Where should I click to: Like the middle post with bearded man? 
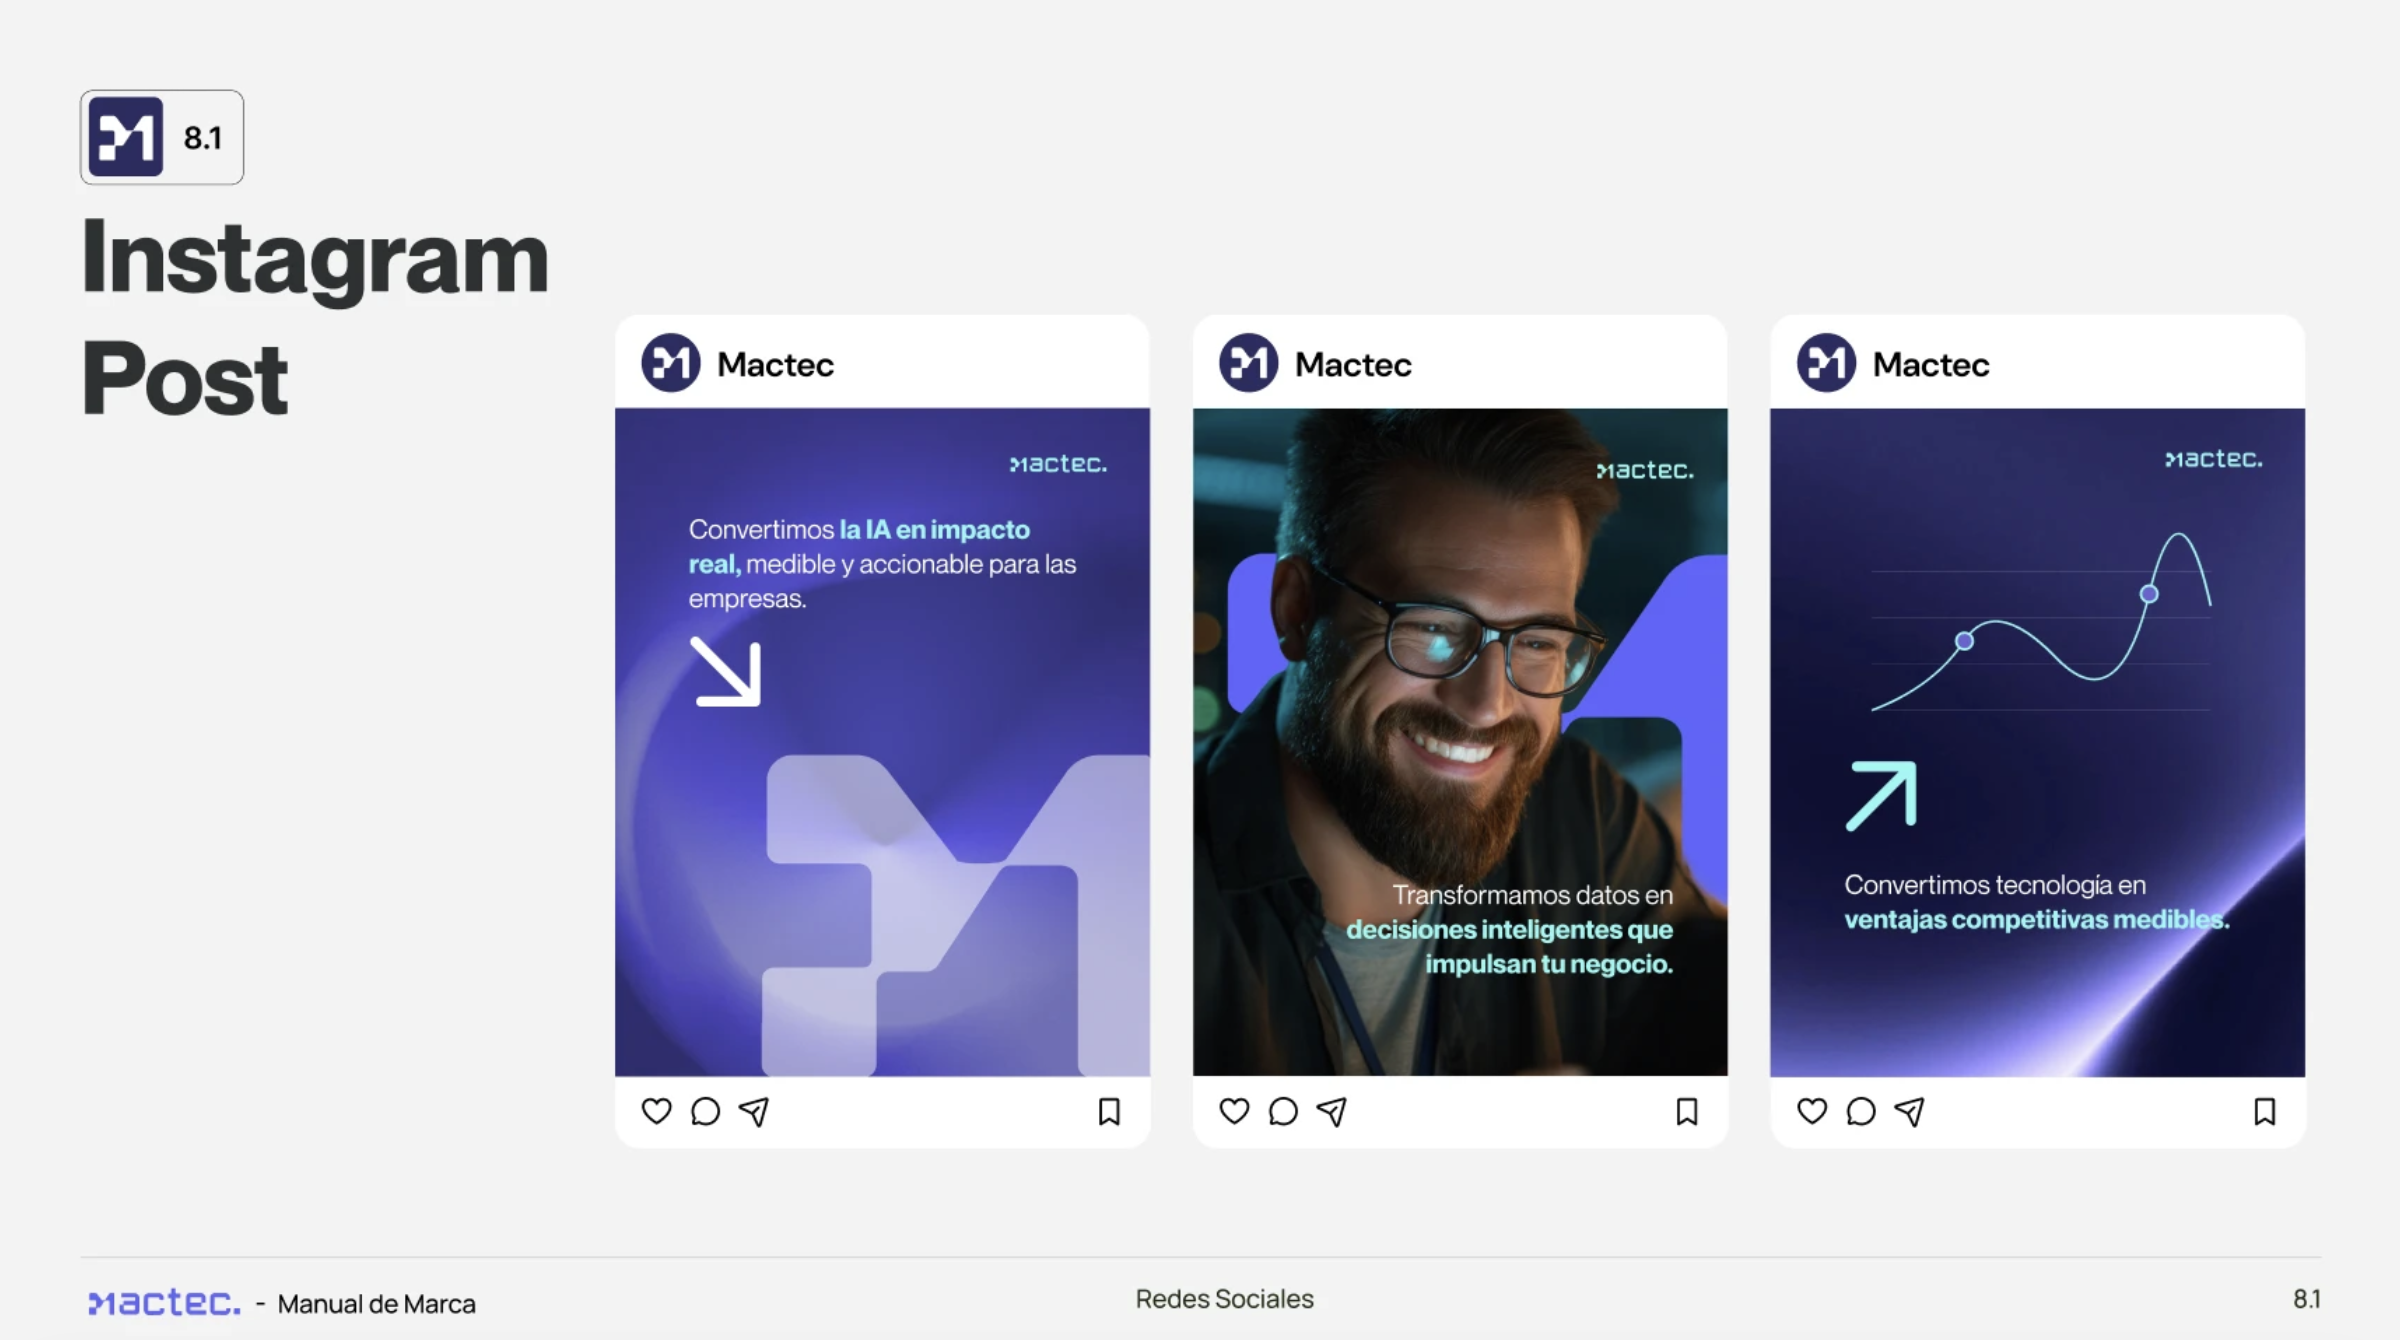[x=1234, y=1111]
